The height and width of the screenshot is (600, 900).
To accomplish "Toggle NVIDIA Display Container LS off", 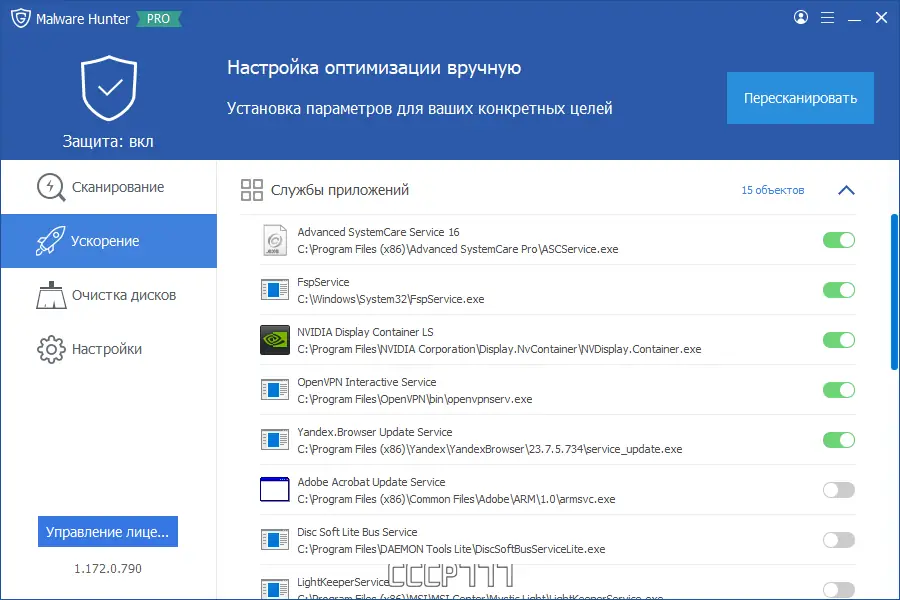I will (839, 340).
